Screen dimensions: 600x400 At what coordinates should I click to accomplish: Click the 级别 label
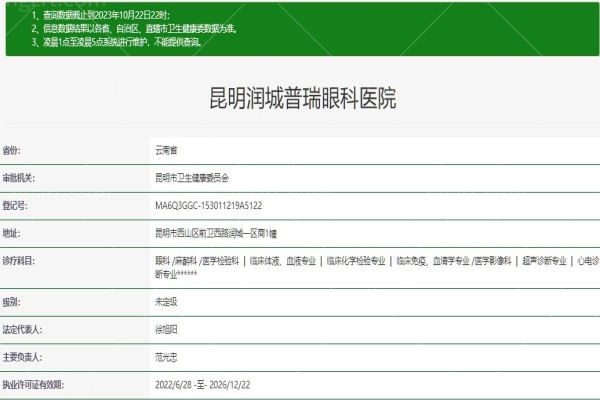(11, 302)
